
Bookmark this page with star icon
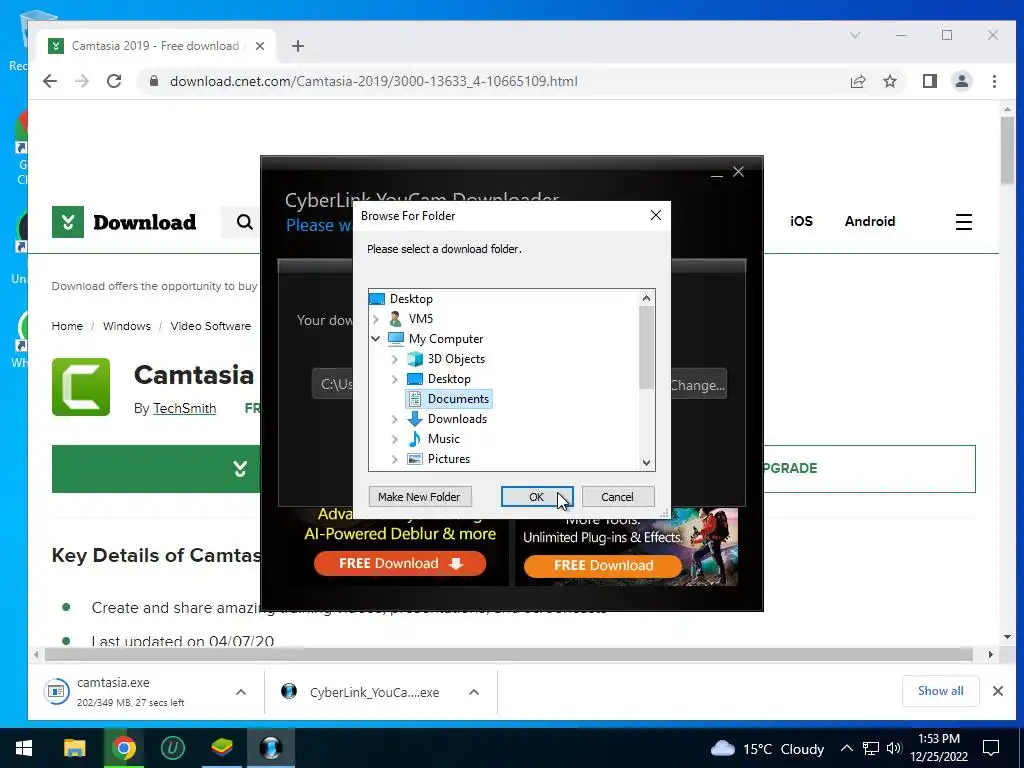pos(890,82)
